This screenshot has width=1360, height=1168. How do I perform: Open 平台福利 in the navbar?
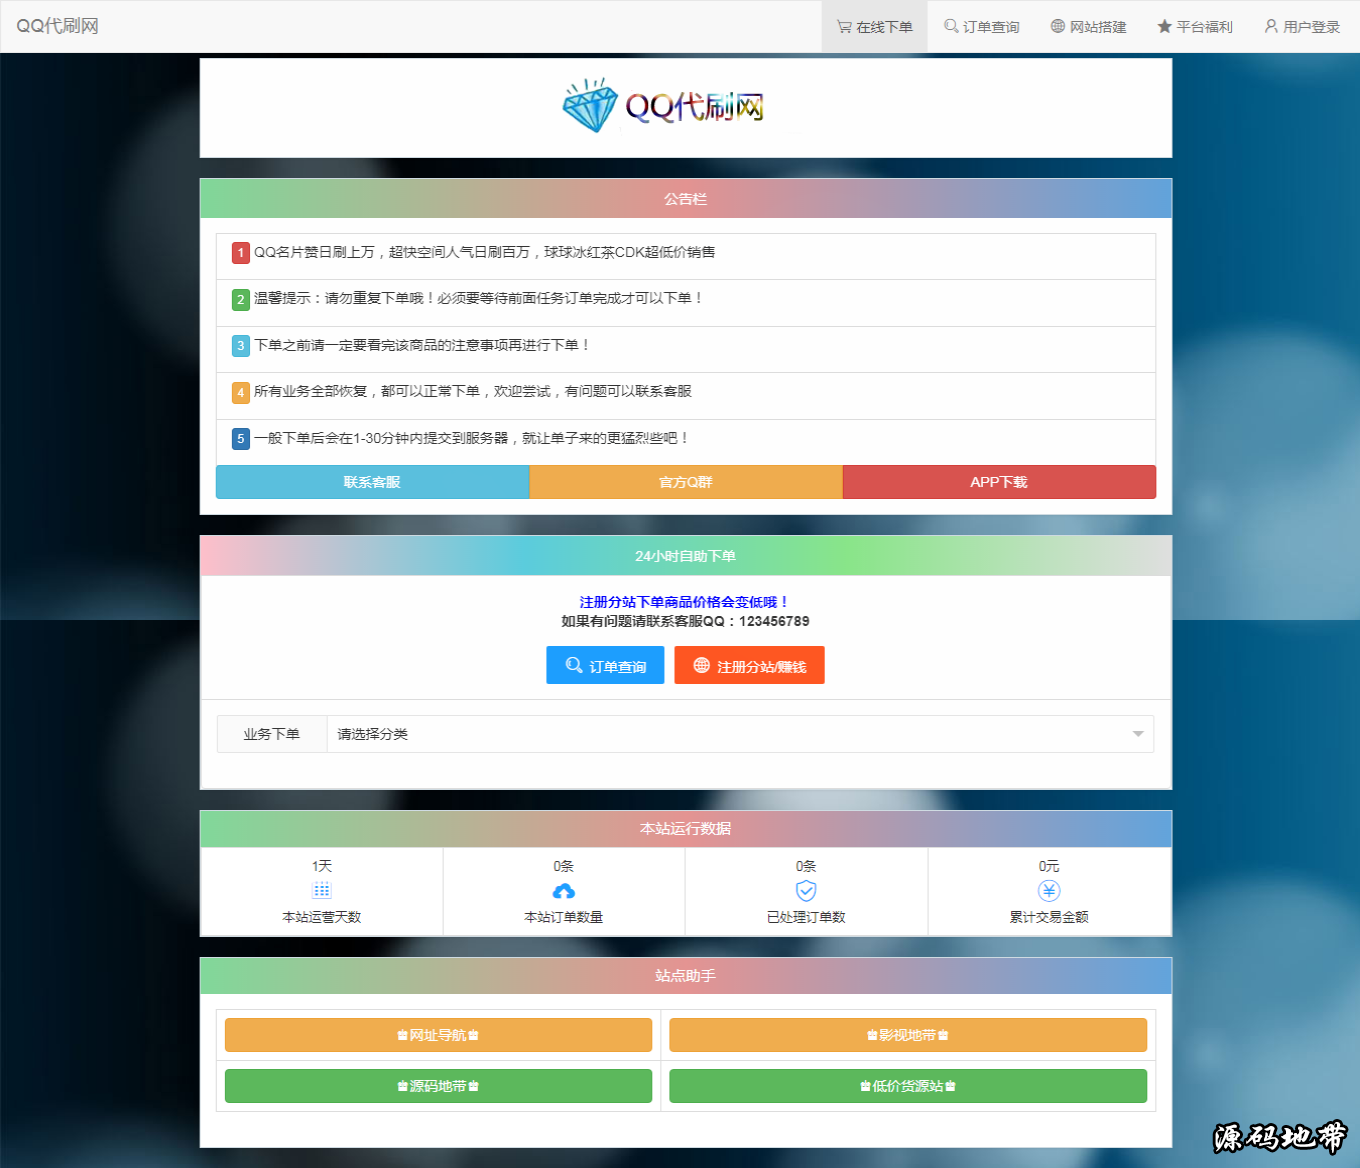tap(1195, 27)
